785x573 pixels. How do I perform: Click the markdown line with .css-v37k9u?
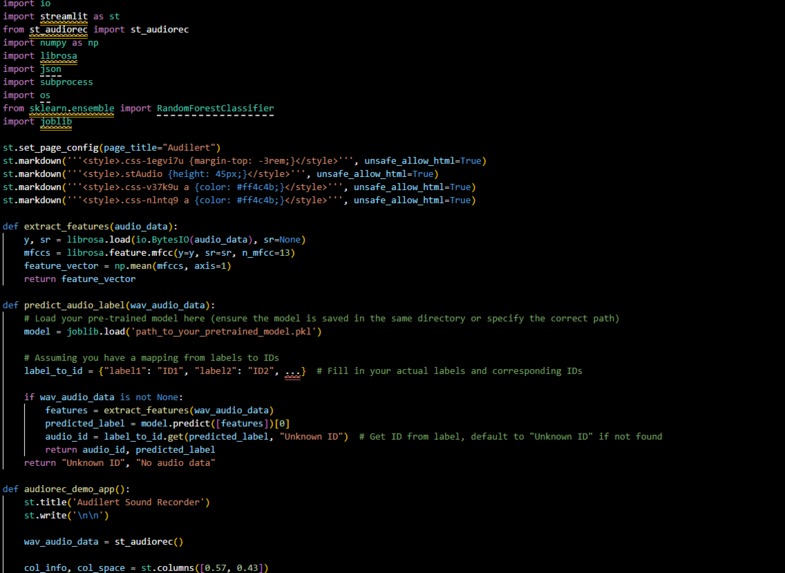tap(239, 187)
